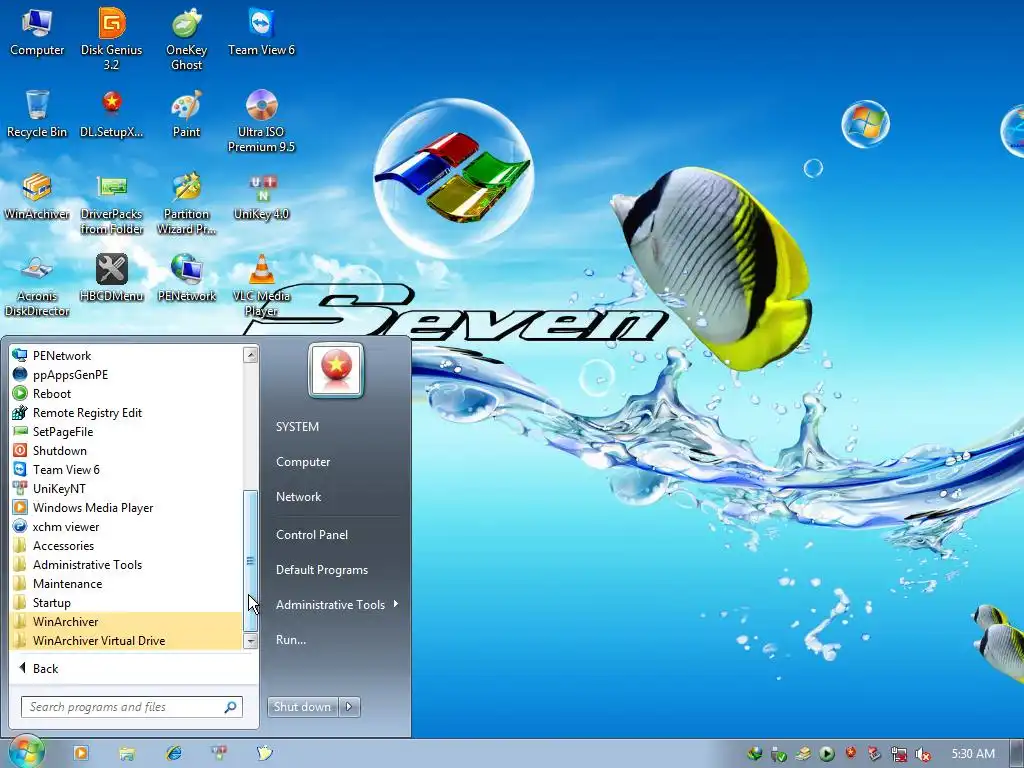Open the Computer desktop icon
The image size is (1024, 768).
[x=37, y=31]
